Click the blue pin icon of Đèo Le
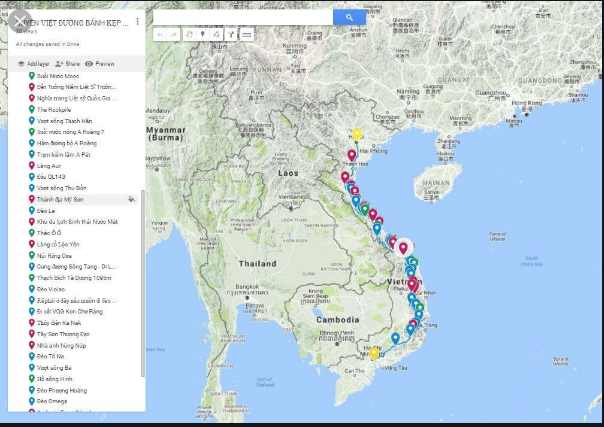This screenshot has width=604, height=427. pyautogui.click(x=32, y=211)
